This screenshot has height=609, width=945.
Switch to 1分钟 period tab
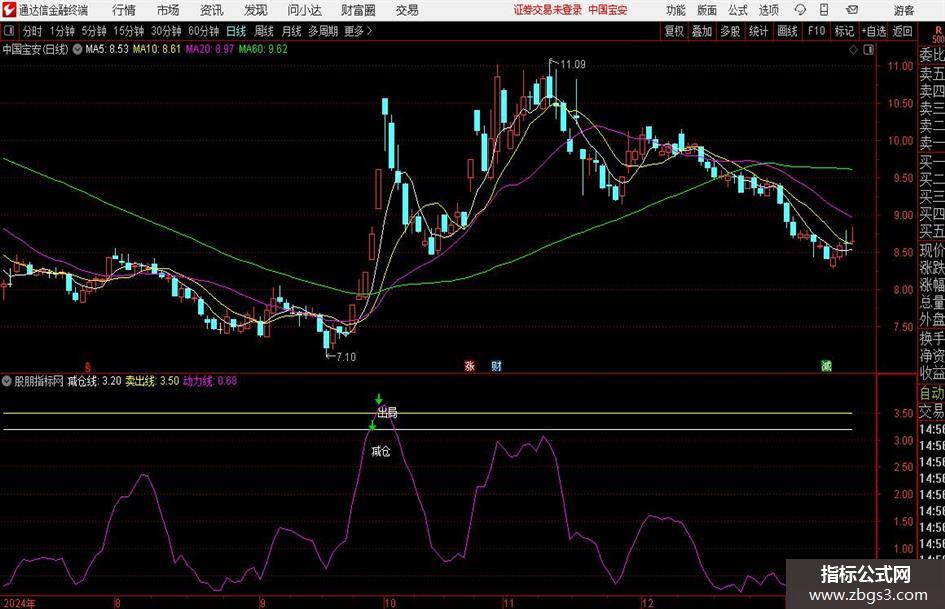(61, 31)
